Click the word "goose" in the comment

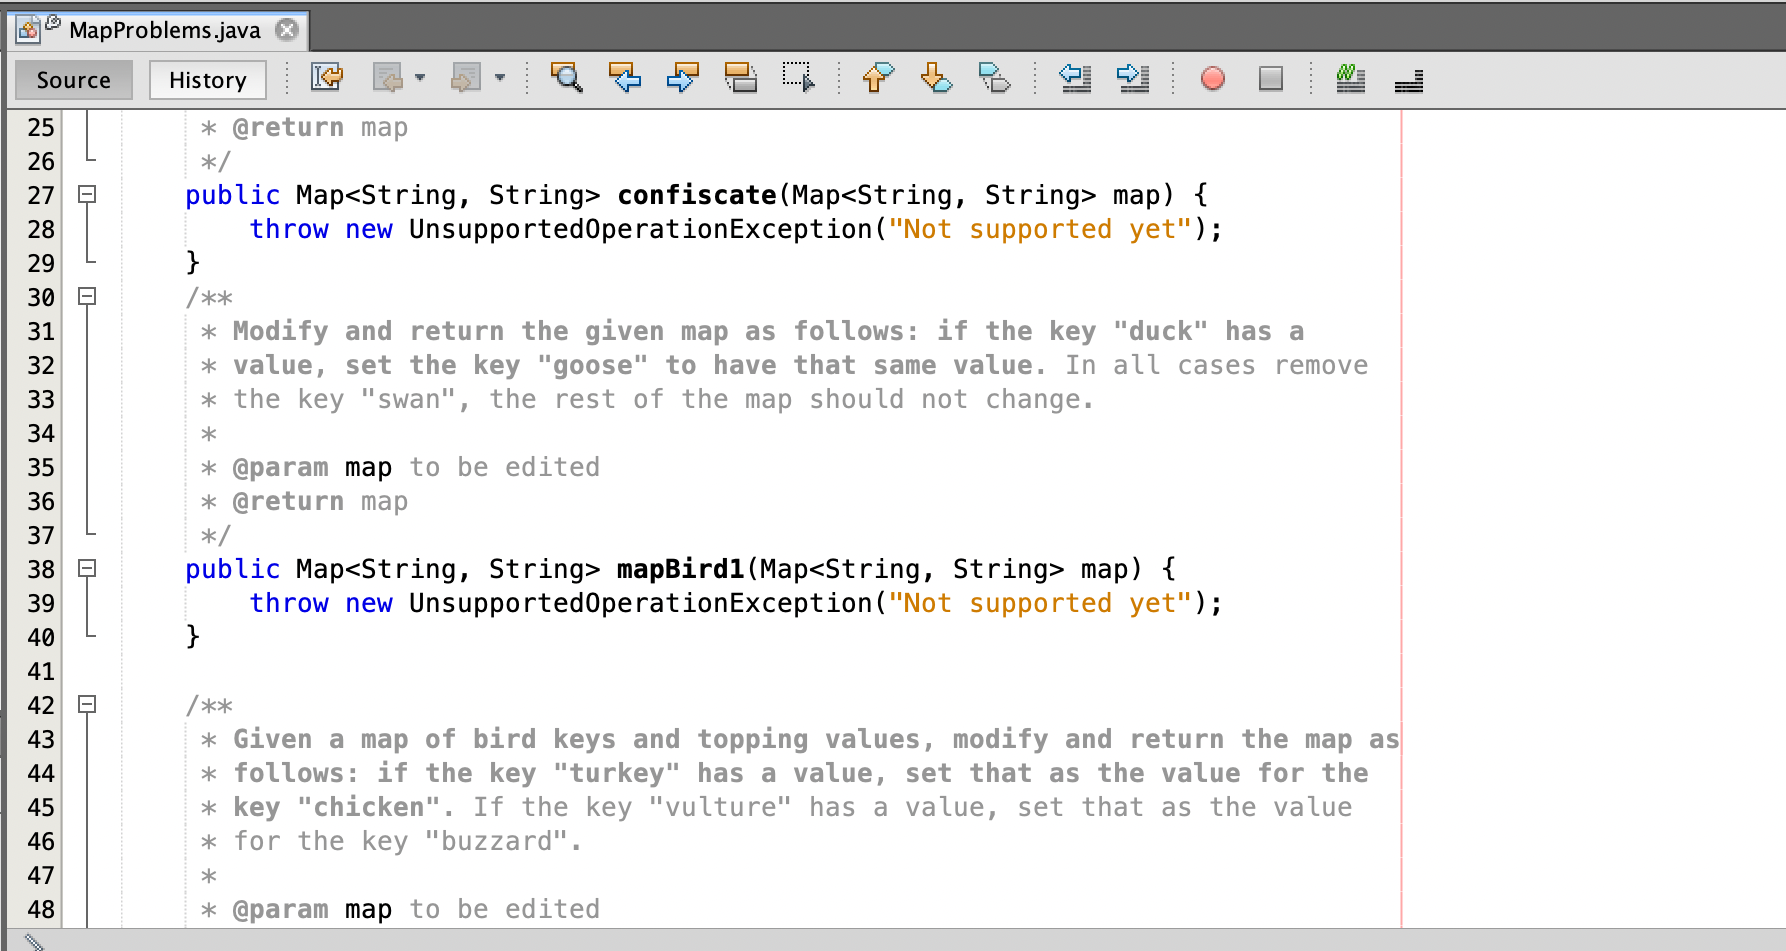point(593,365)
